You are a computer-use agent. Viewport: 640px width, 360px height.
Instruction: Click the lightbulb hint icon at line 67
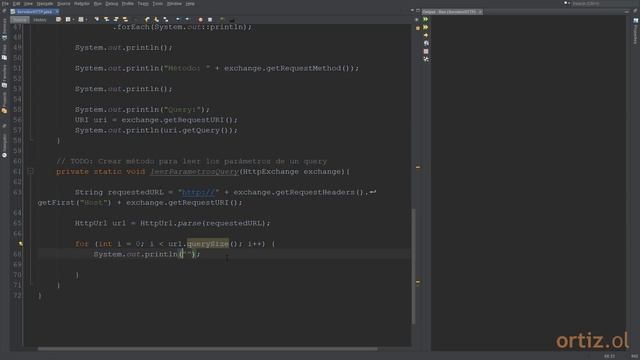coord(20,244)
